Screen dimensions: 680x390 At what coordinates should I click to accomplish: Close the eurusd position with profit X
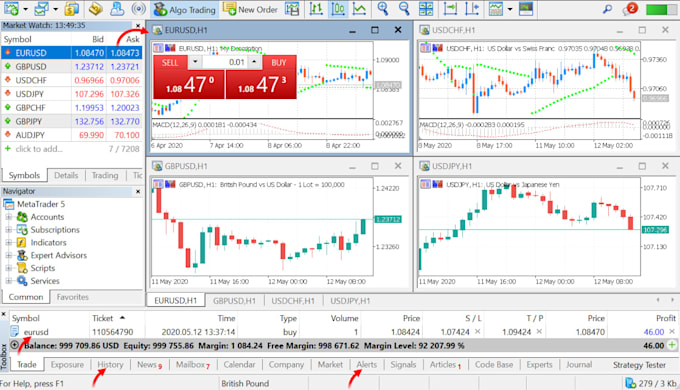coord(672,331)
